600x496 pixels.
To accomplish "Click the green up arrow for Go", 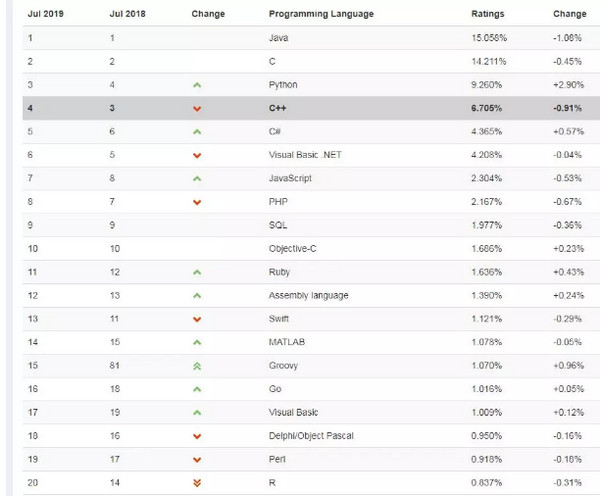I will [x=197, y=388].
